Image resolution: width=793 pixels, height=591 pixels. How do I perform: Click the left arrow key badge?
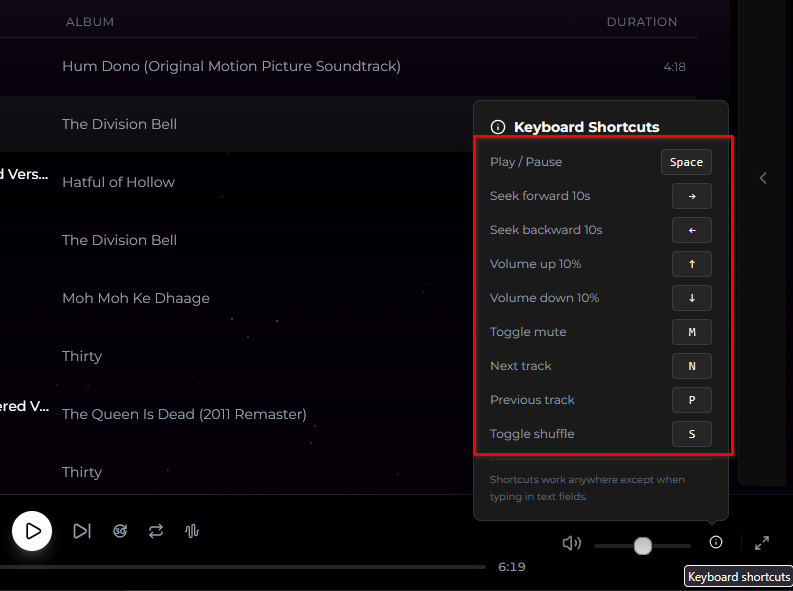coord(692,230)
